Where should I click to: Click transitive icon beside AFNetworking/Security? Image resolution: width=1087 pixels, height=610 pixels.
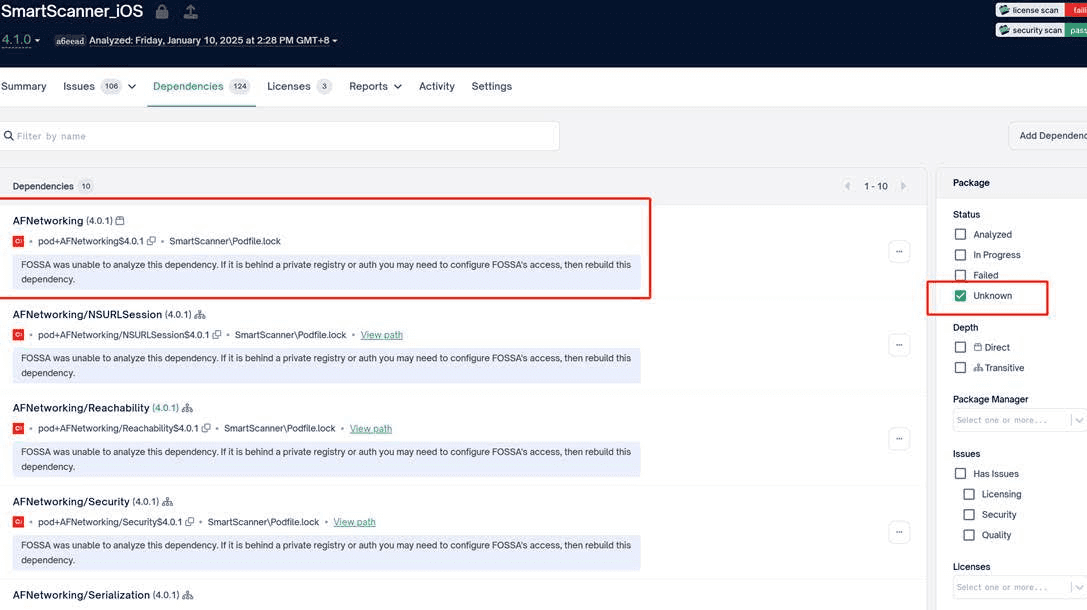167,502
